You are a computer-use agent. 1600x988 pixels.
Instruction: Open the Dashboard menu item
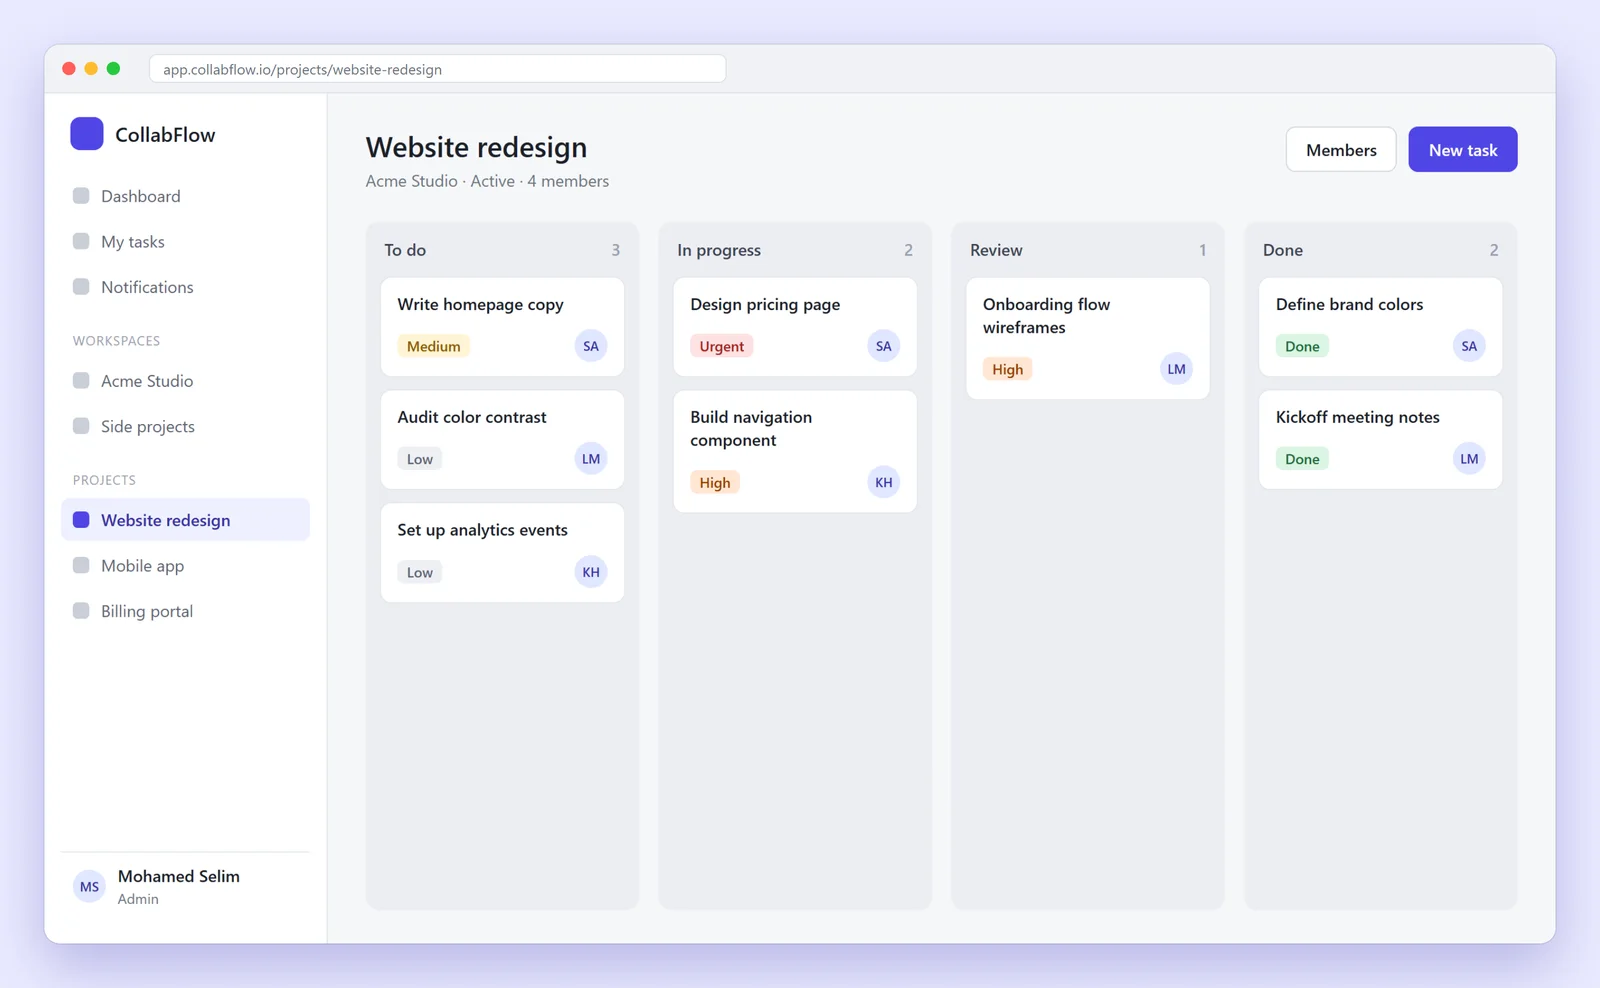click(185, 196)
